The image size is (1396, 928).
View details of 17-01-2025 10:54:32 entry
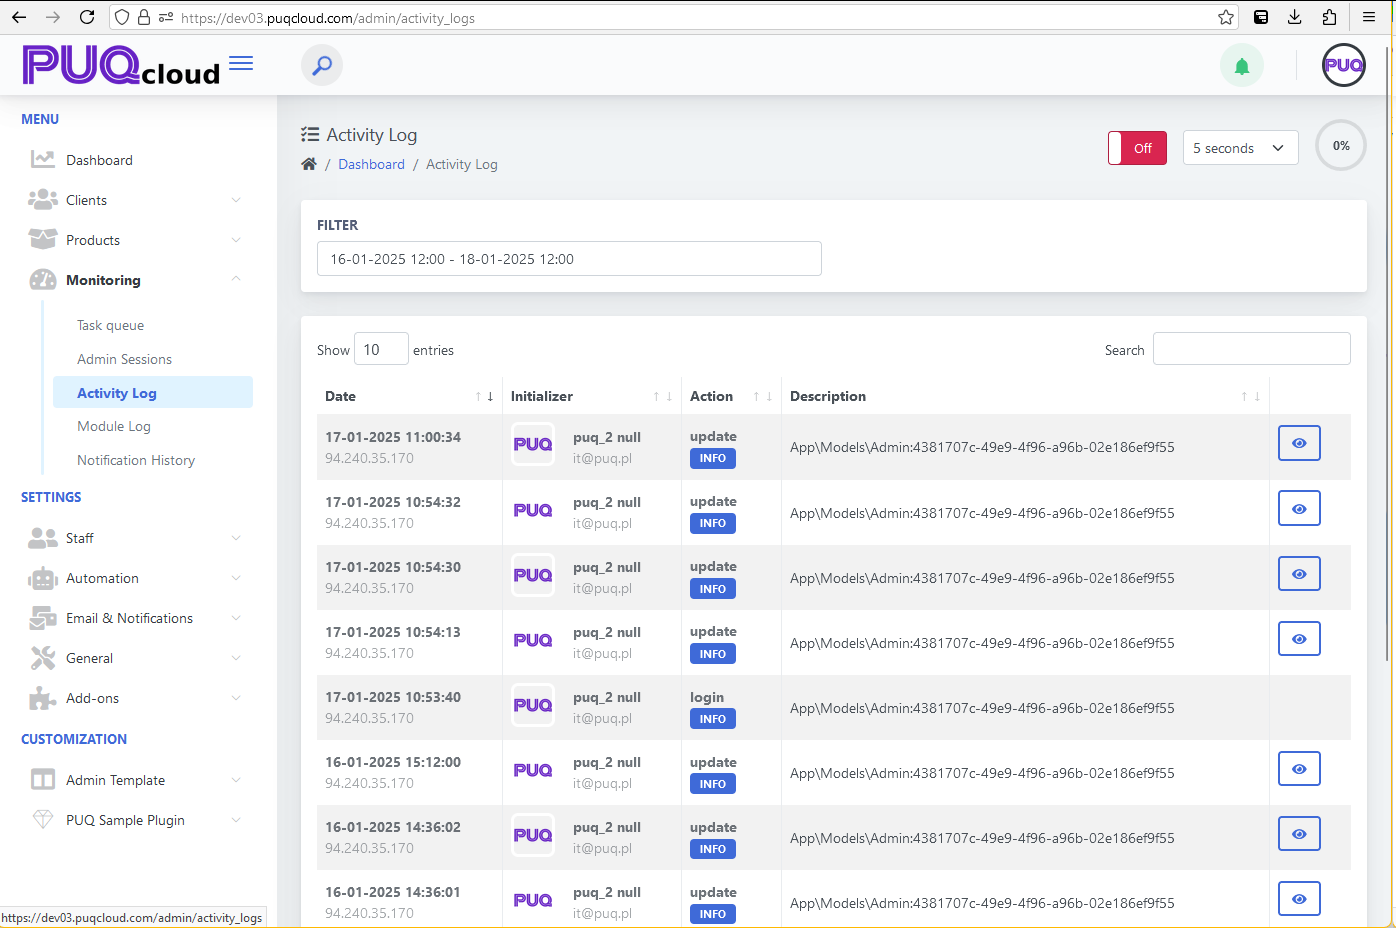(1299, 508)
